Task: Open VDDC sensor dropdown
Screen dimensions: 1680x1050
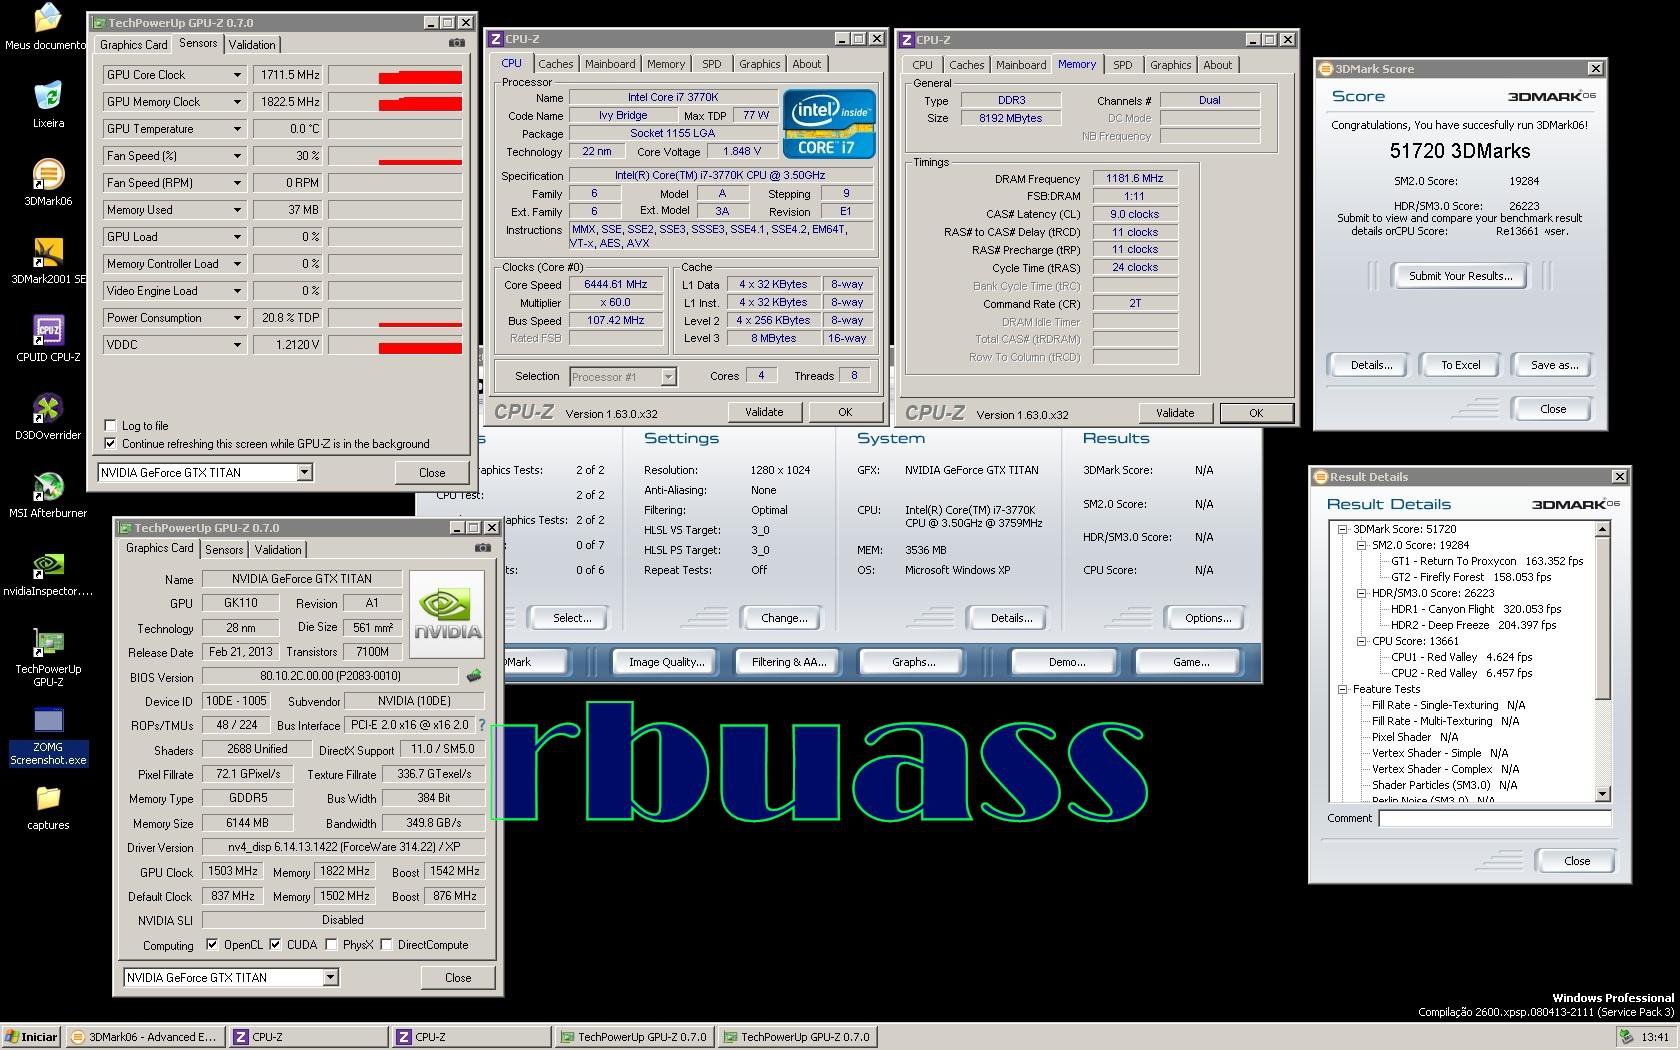Action: (x=237, y=345)
